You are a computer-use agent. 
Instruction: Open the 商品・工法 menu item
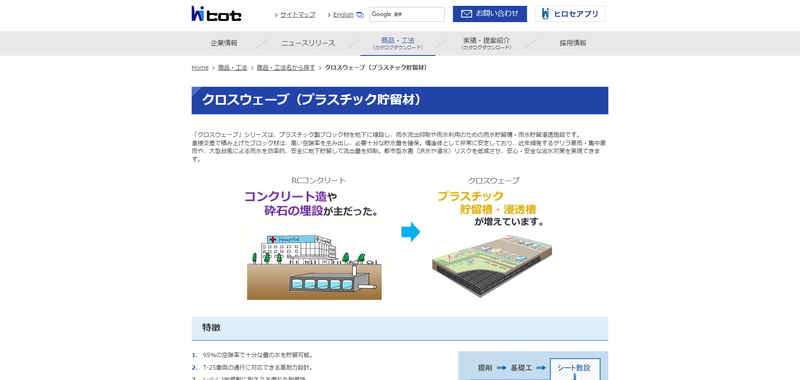coord(398,43)
